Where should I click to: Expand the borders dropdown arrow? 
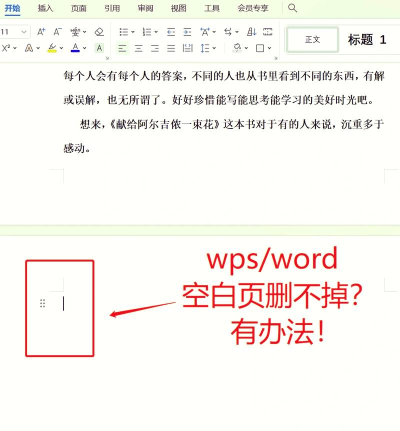(x=269, y=48)
